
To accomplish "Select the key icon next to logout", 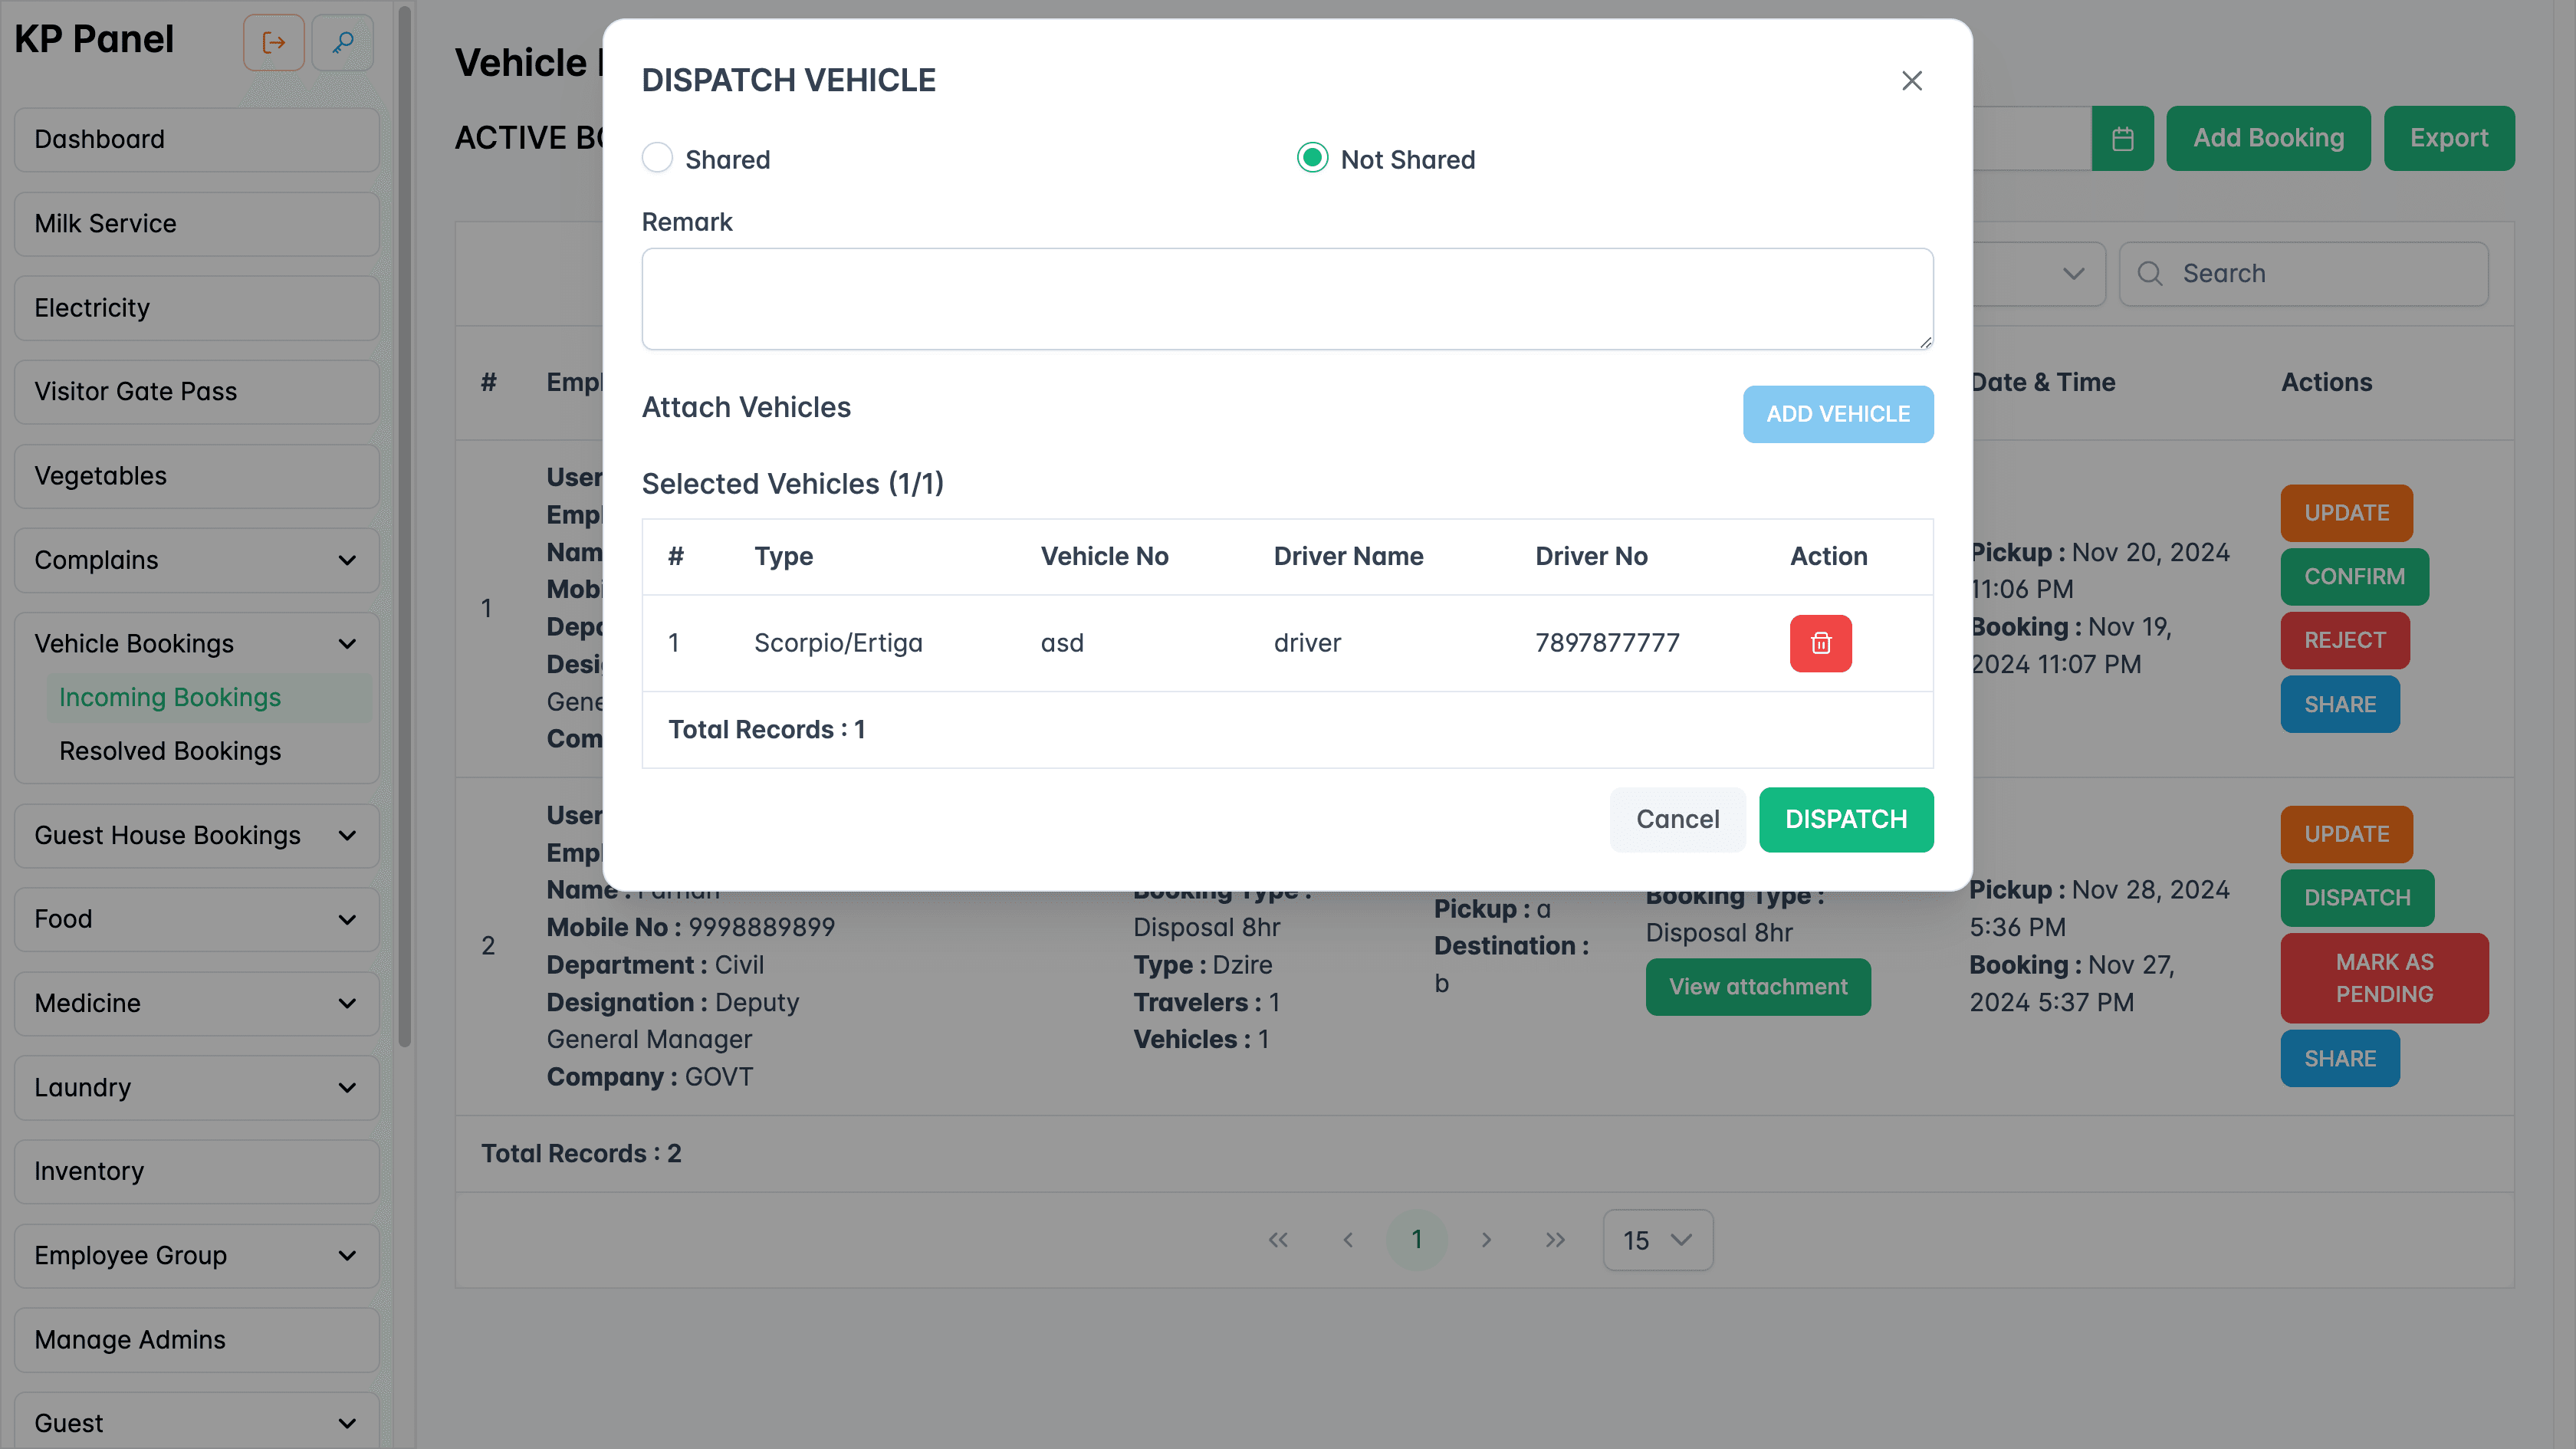I will pos(342,42).
